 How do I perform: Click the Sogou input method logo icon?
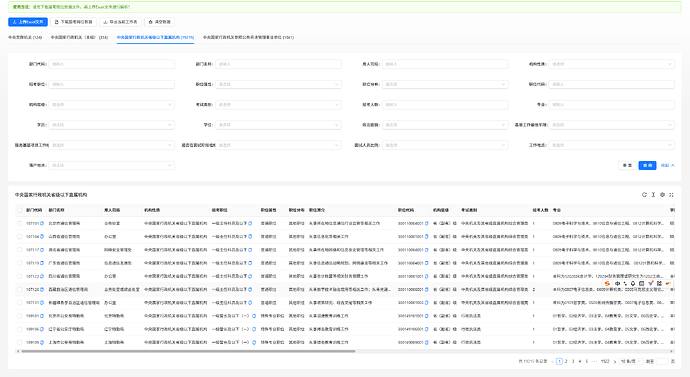pyautogui.click(x=608, y=284)
